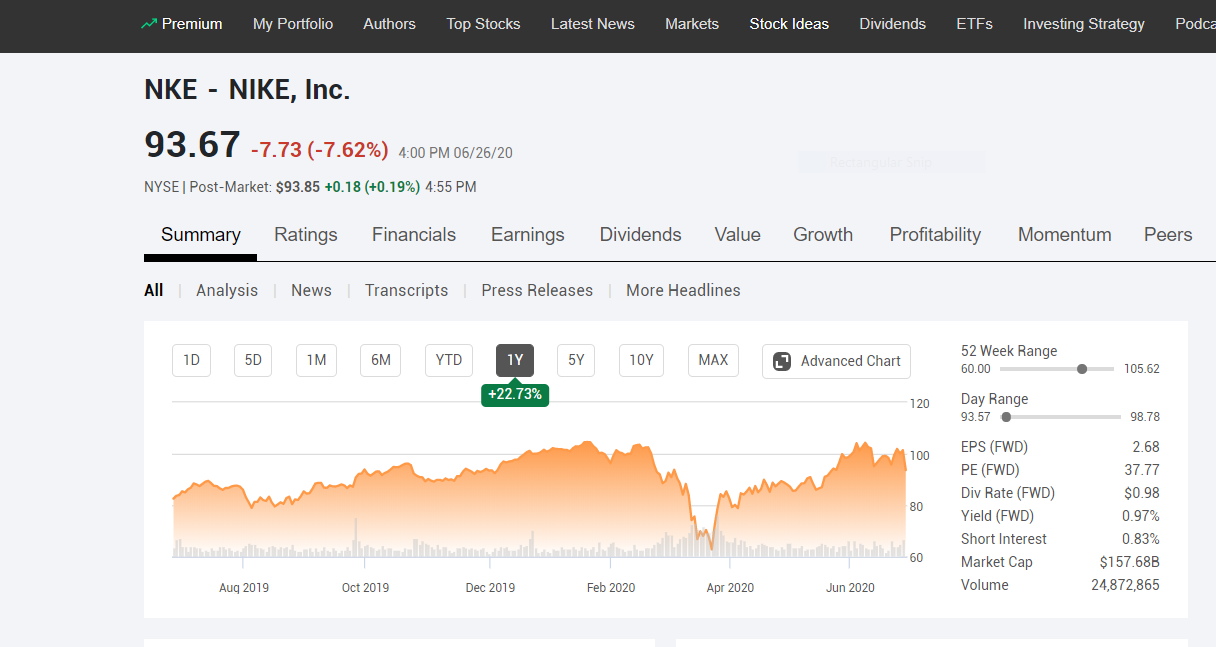Select the 5Y chart range
The image size is (1216, 647).
(576, 360)
